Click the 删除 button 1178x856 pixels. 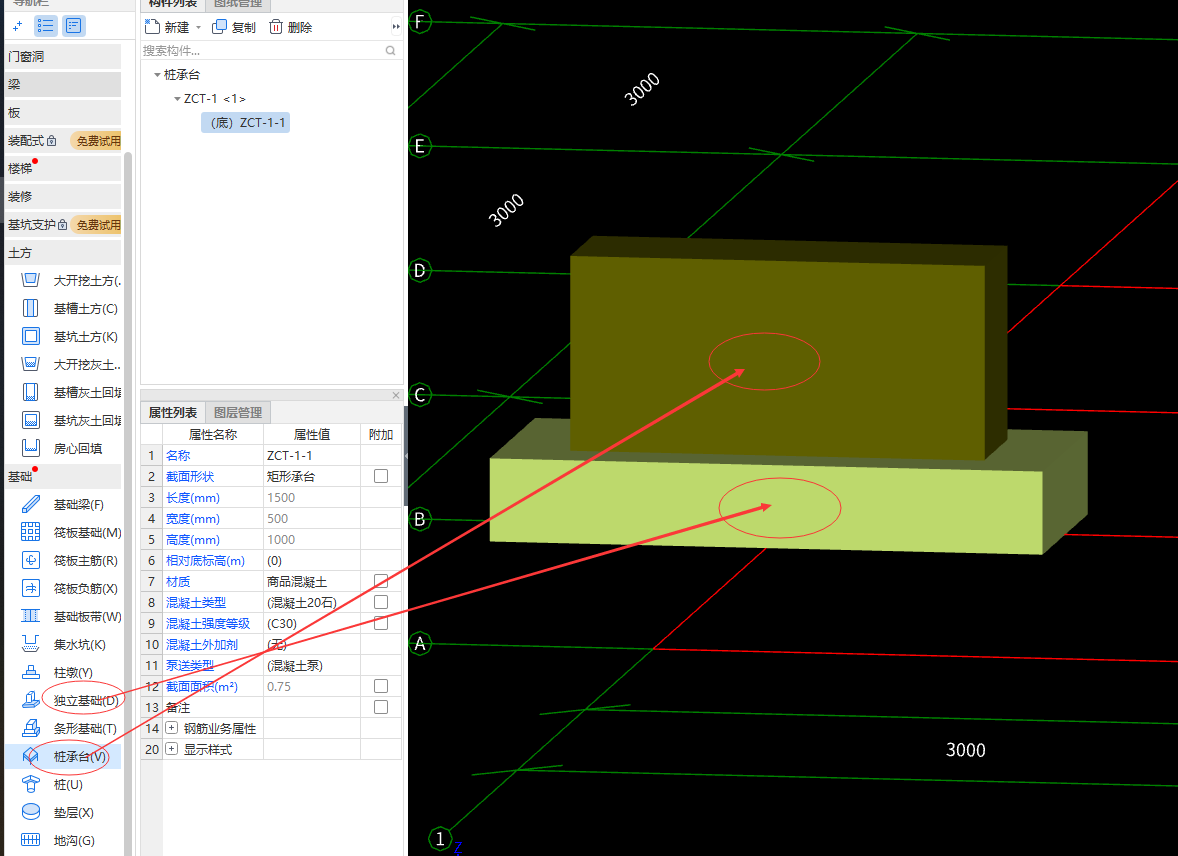(291, 27)
